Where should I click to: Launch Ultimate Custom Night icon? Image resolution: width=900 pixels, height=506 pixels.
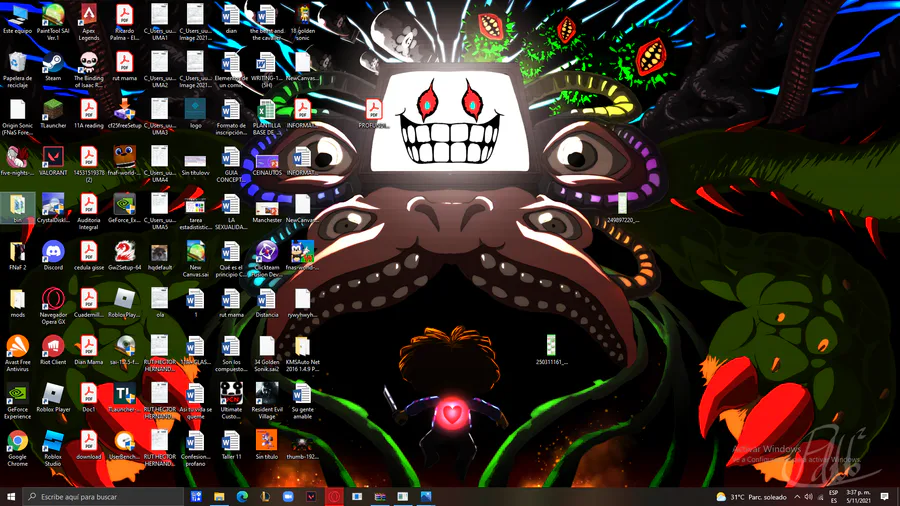point(231,402)
